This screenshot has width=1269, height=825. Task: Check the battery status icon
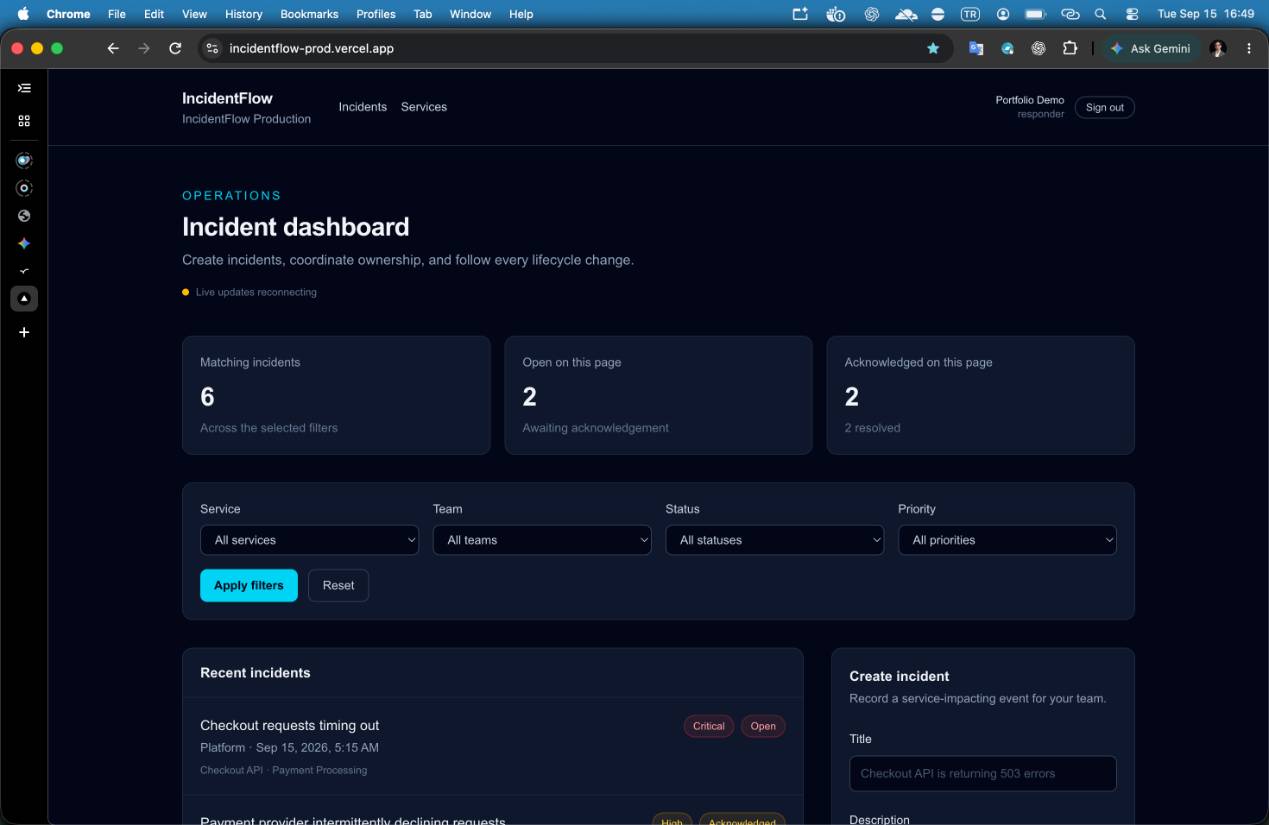click(1036, 14)
